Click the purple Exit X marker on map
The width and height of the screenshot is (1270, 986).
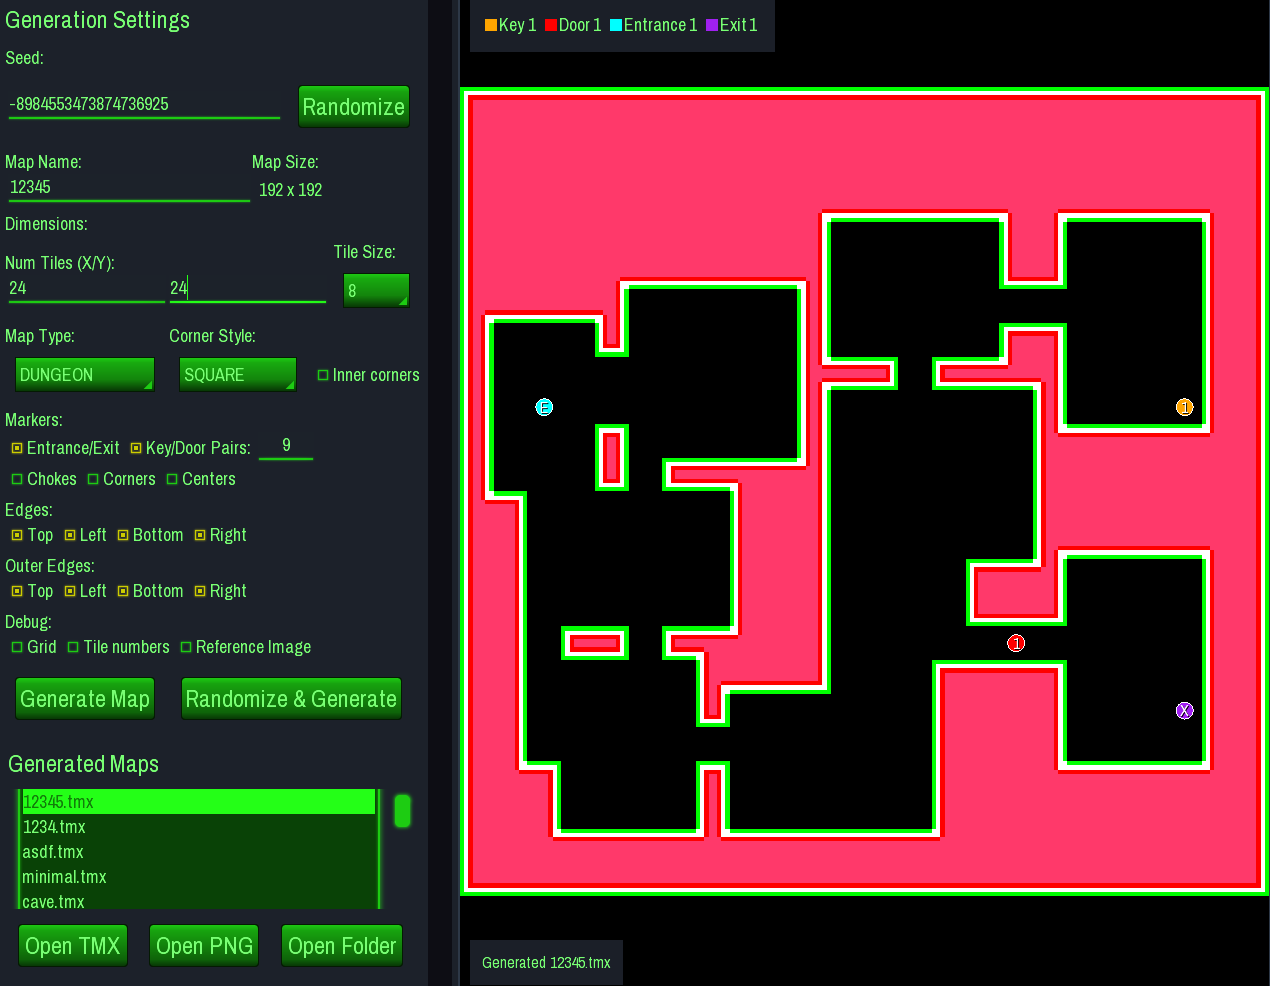pos(1185,711)
